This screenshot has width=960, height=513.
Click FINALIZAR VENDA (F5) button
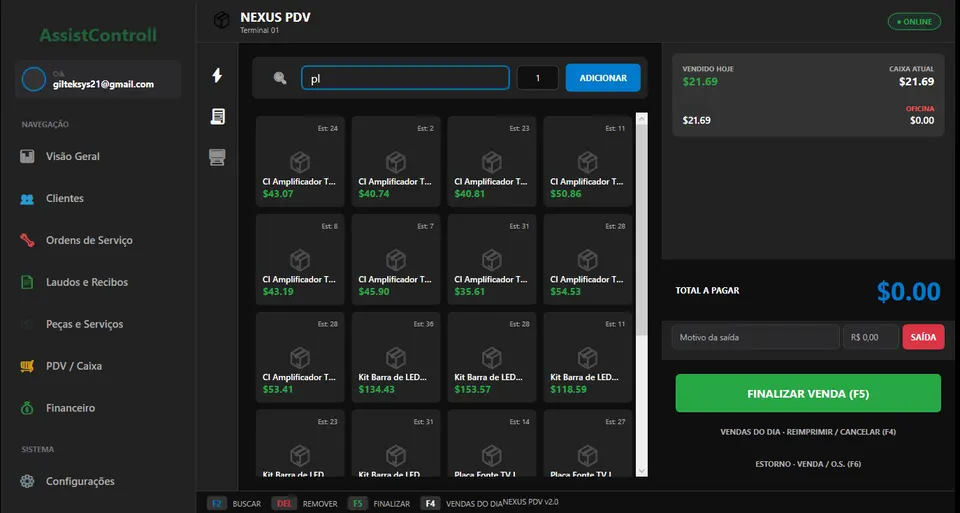click(808, 393)
